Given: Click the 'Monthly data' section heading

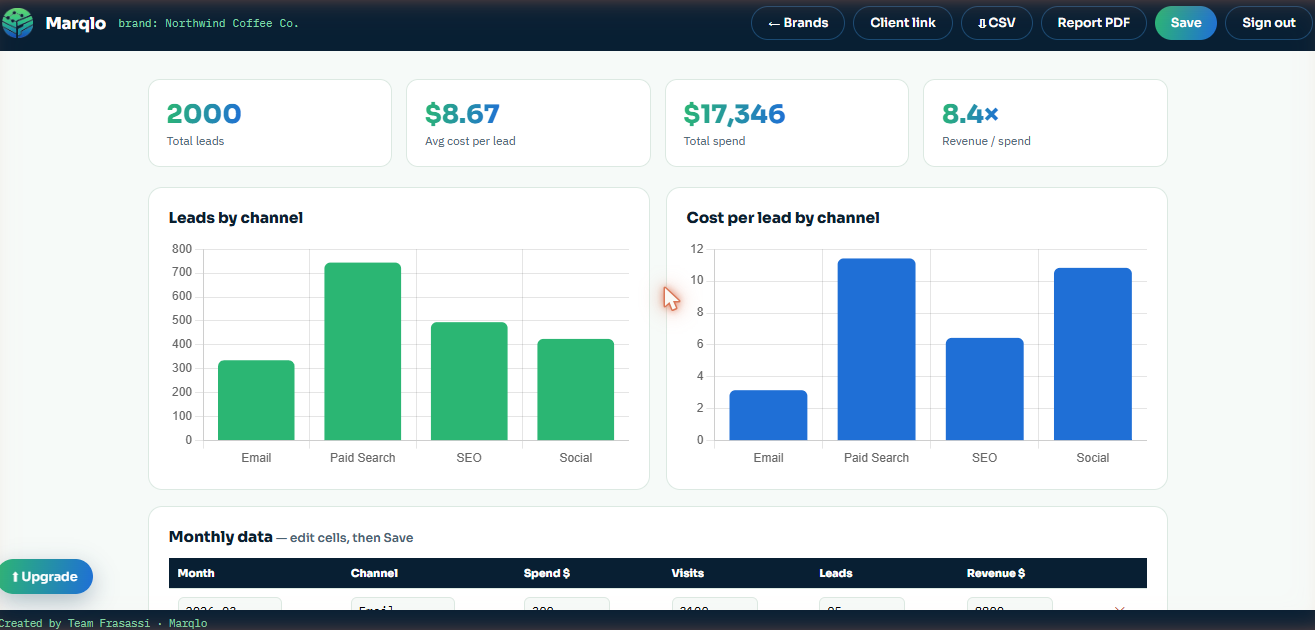Looking at the screenshot, I should coord(220,537).
